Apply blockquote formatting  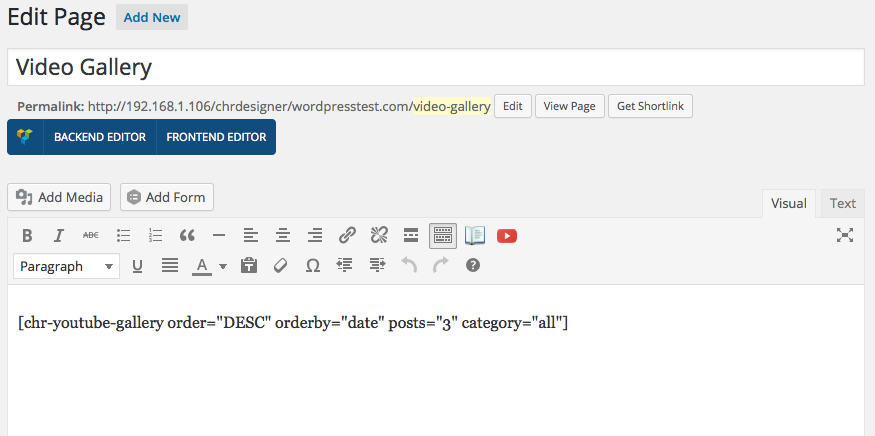(187, 236)
